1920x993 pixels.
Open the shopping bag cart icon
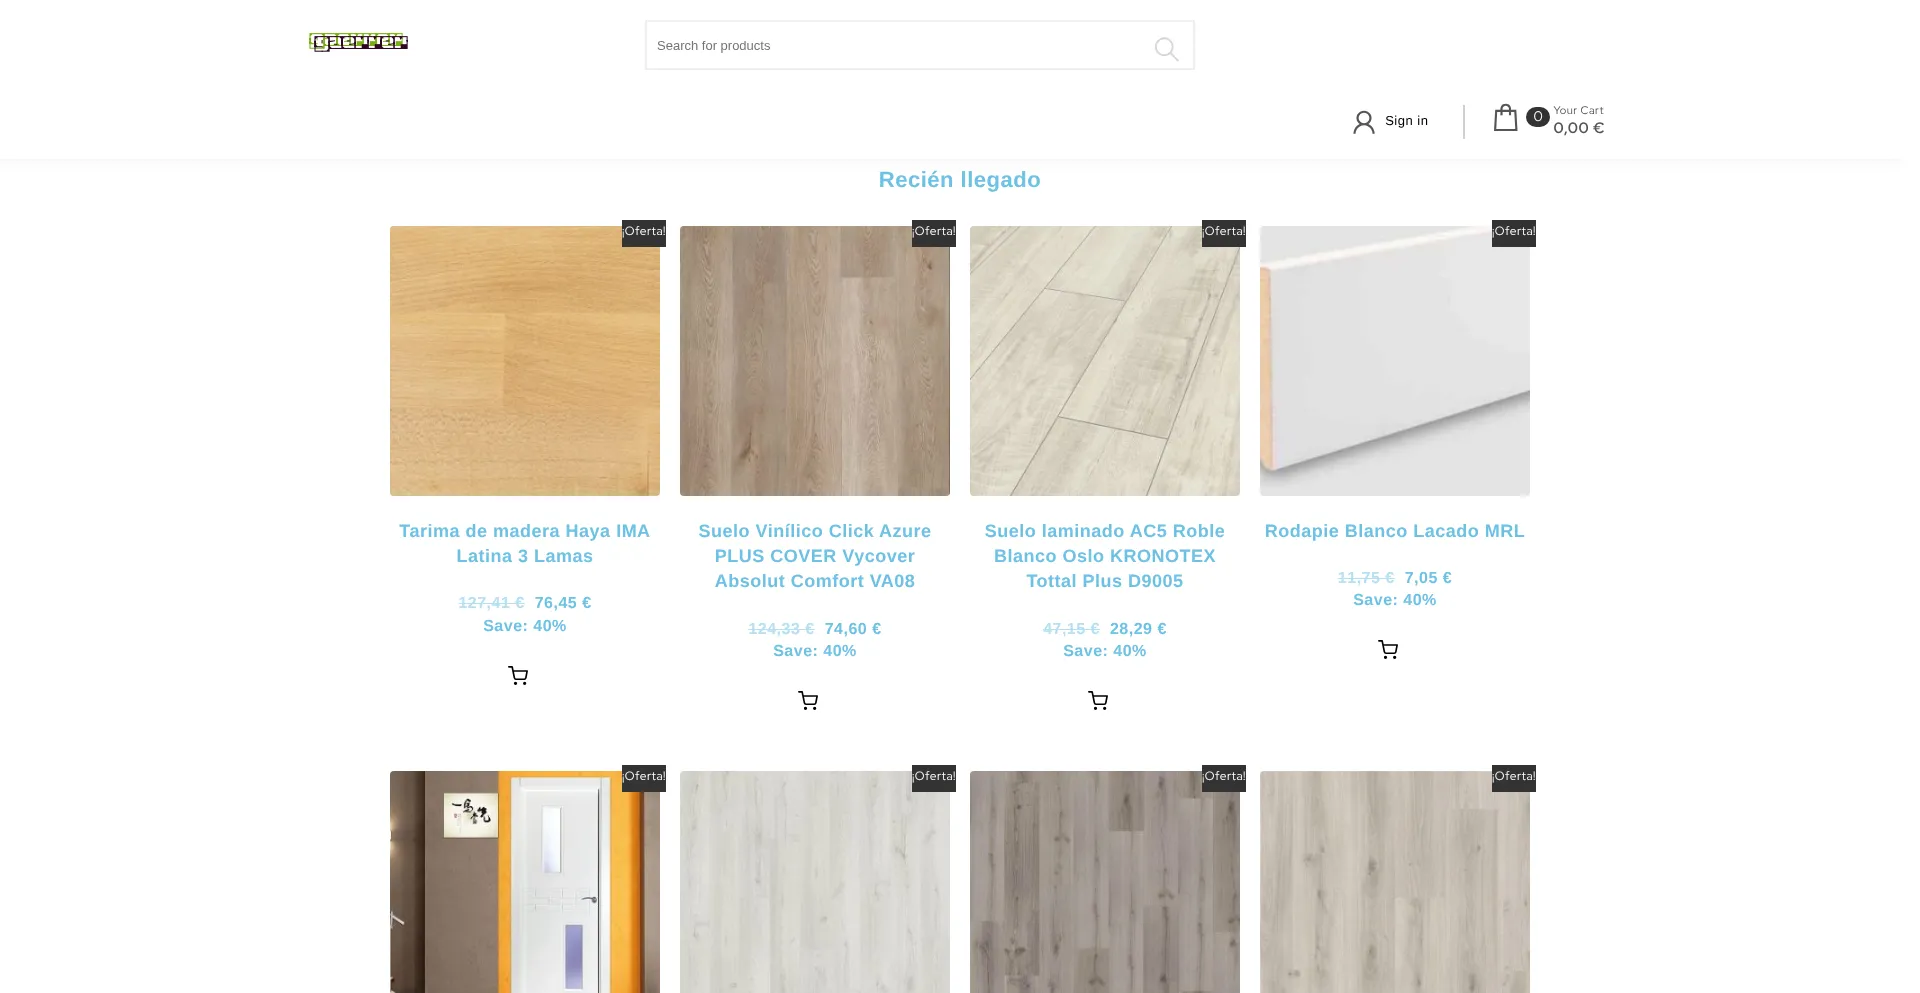1505,118
